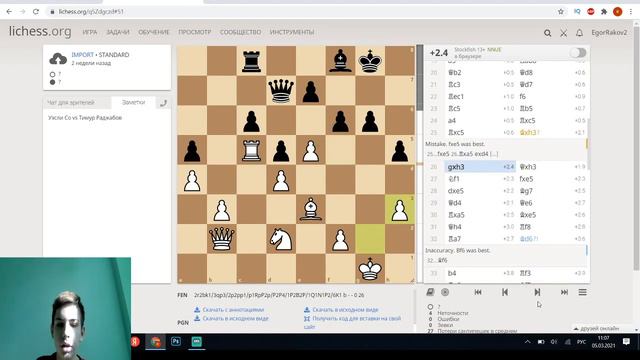Select move 27 Bf1 in move list
This screenshot has height=360, width=640.
click(x=480, y=179)
